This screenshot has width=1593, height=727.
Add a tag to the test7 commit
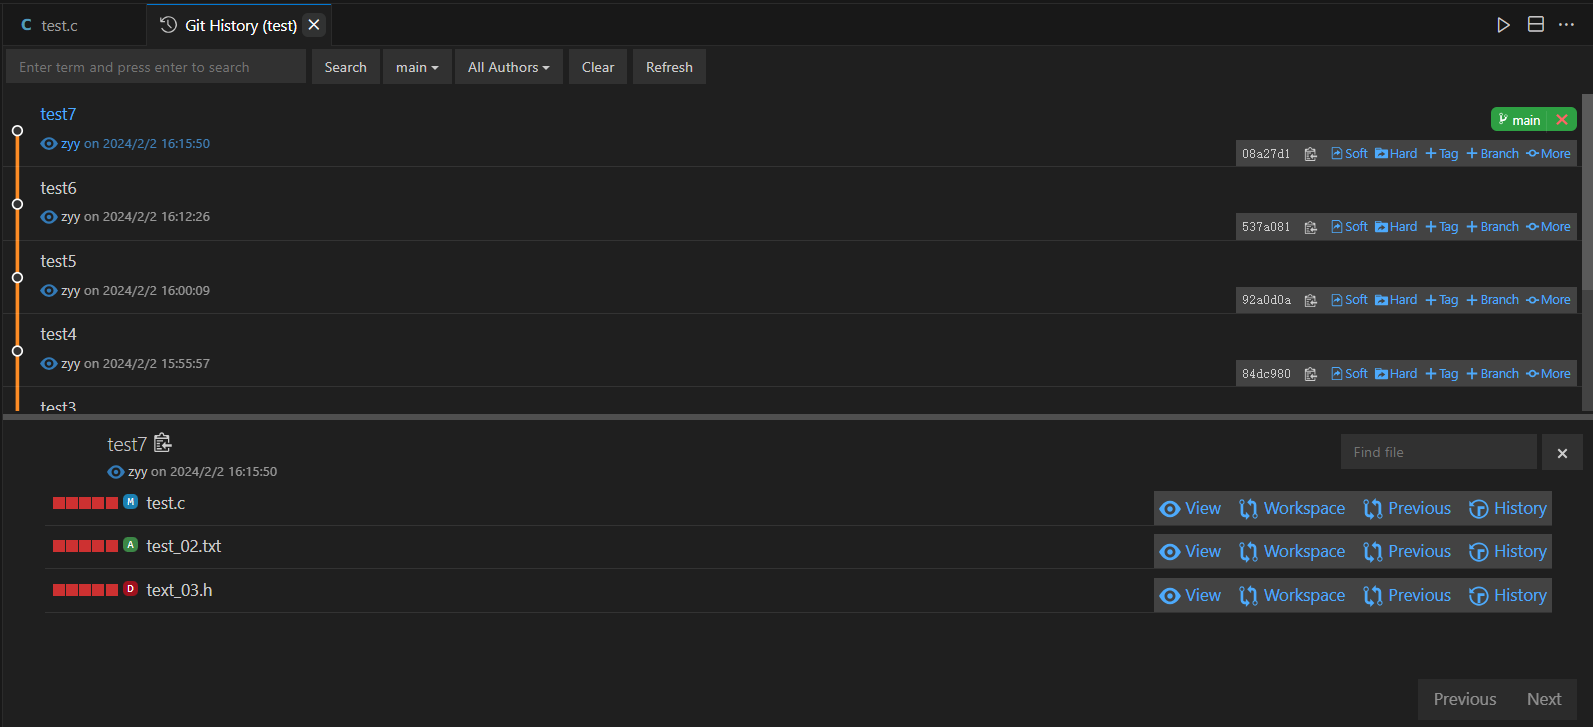(x=1442, y=154)
